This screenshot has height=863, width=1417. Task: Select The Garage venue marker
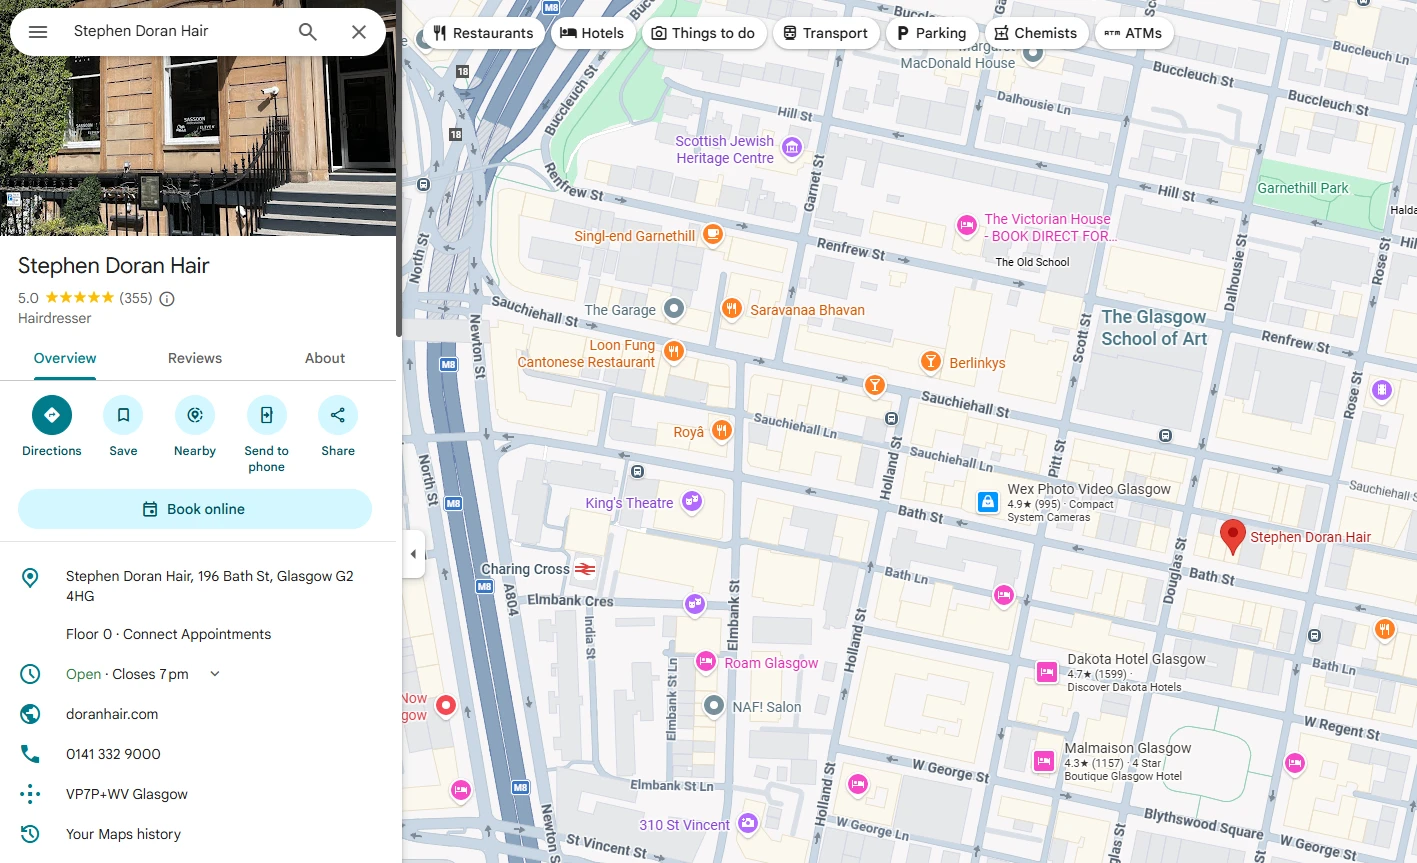[674, 309]
